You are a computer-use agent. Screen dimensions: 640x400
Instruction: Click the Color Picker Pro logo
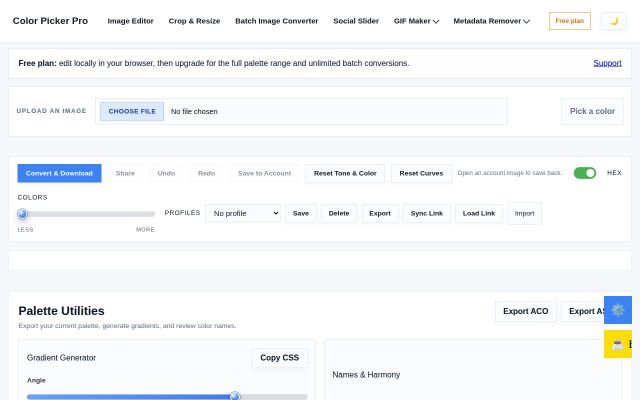[x=50, y=21]
